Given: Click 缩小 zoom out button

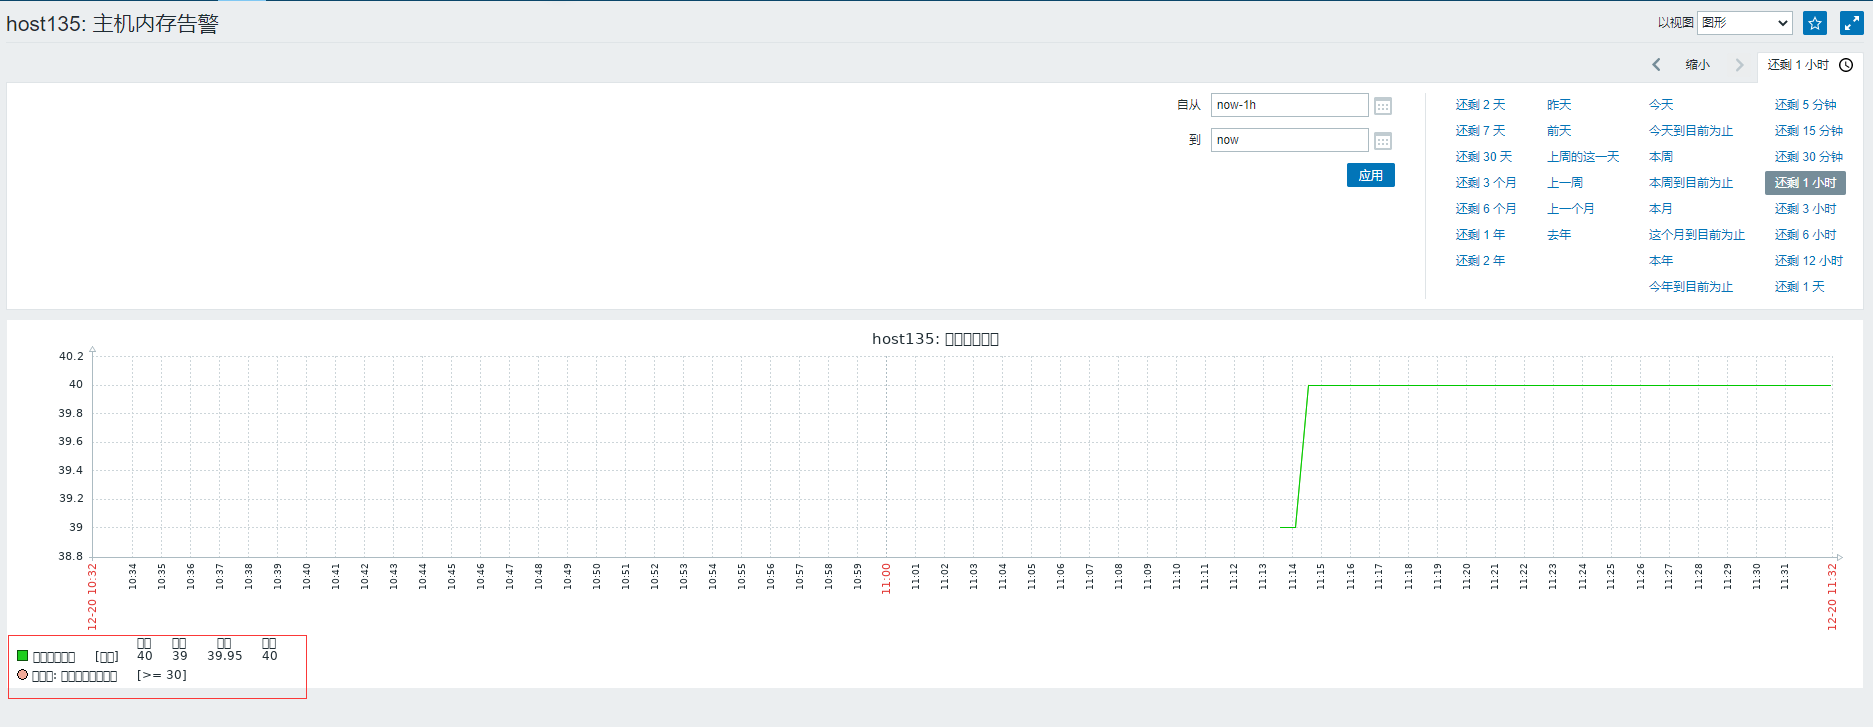Looking at the screenshot, I should [1698, 65].
